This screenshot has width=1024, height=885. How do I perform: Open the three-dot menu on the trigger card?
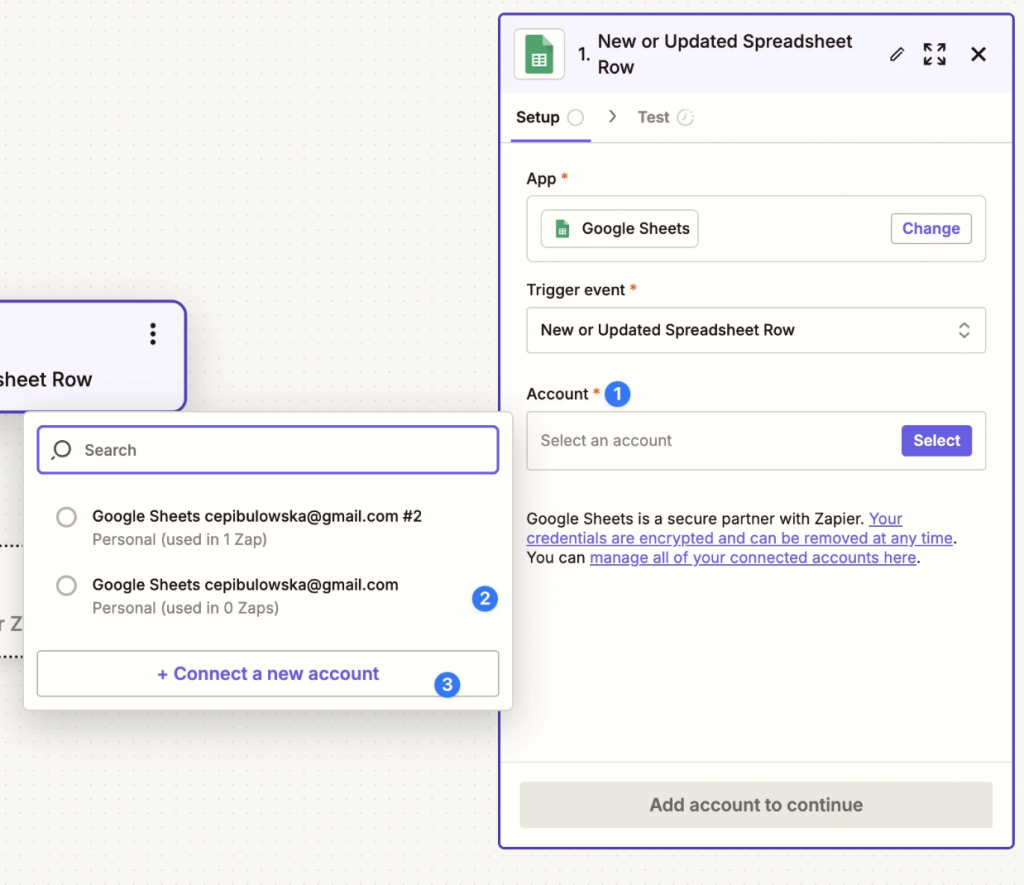pos(152,334)
